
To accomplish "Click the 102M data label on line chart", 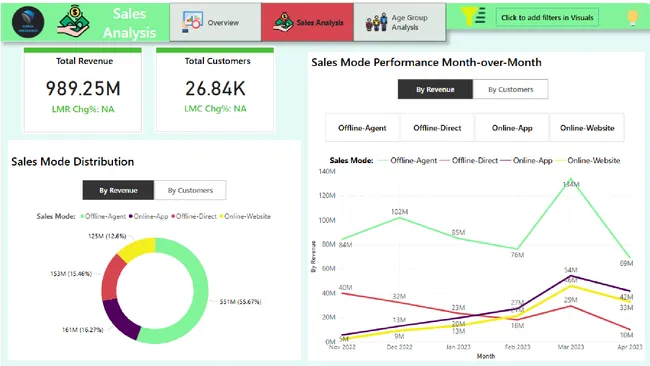I will tap(399, 211).
